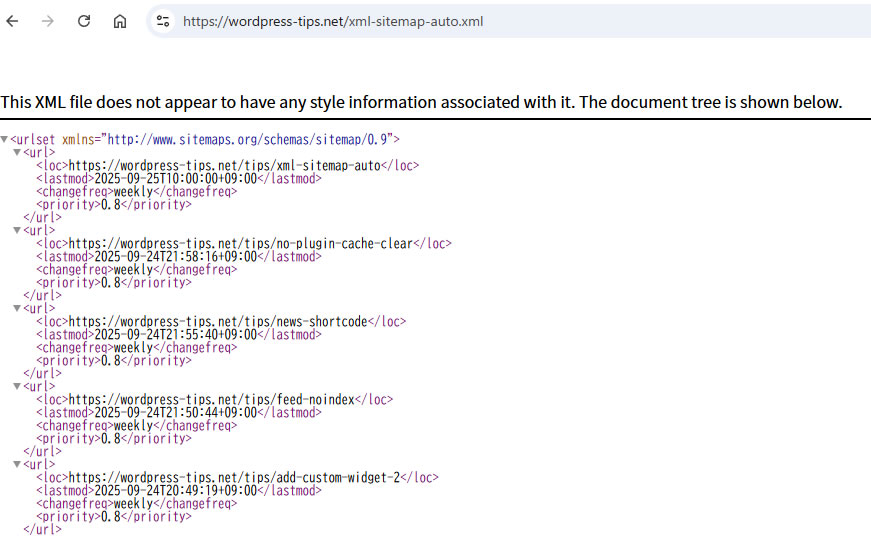Image resolution: width=871 pixels, height=536 pixels.
Task: Click the browser Back arrow
Action: point(13,21)
